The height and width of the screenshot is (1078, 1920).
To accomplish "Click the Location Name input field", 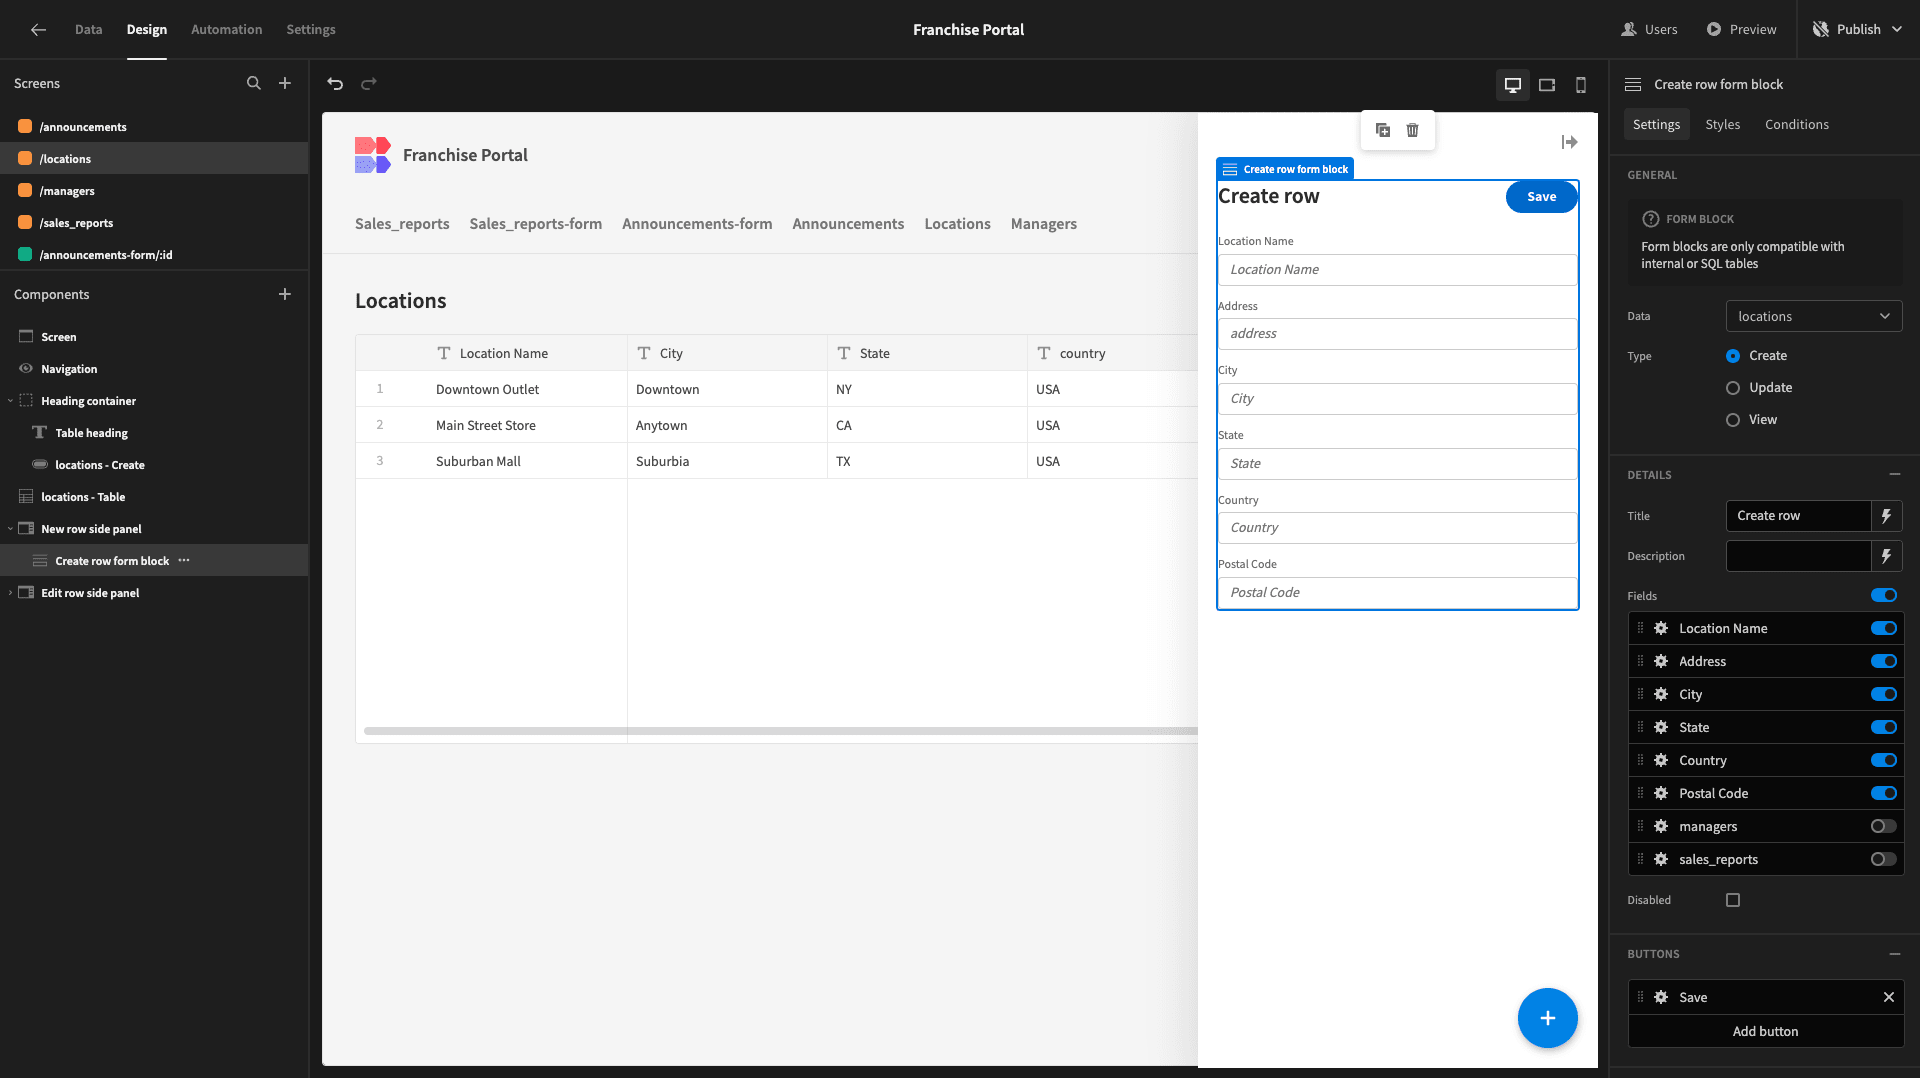I will tap(1397, 270).
